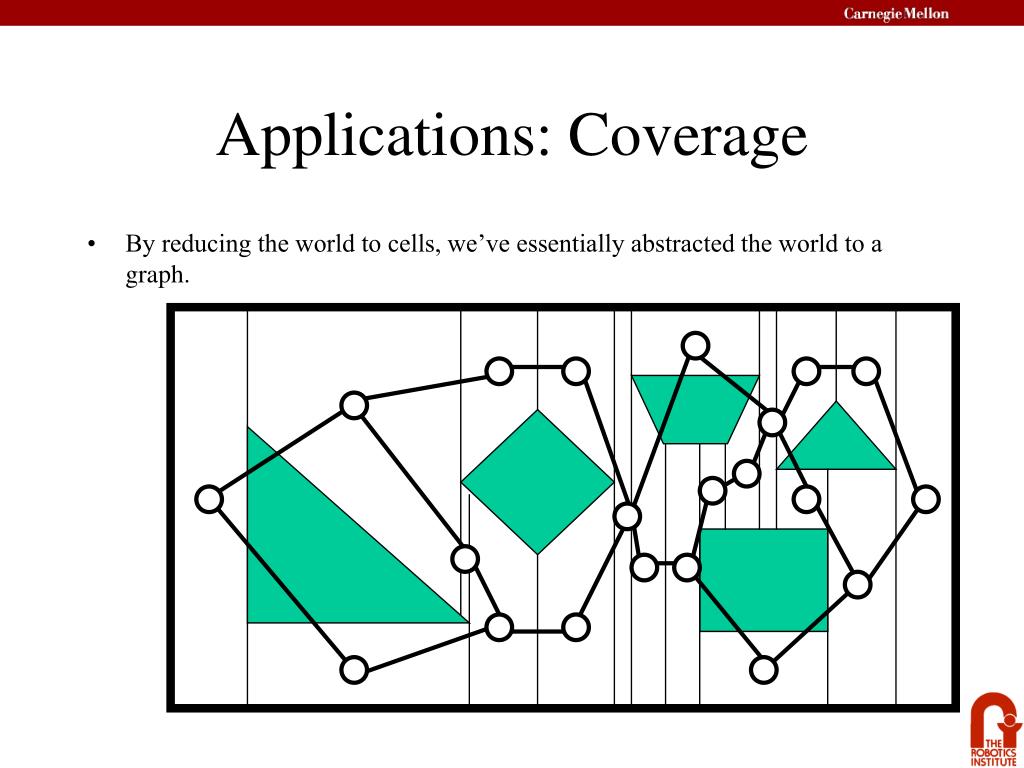Select the graph node above the trapezoid
The height and width of the screenshot is (768, 1024).
[695, 345]
